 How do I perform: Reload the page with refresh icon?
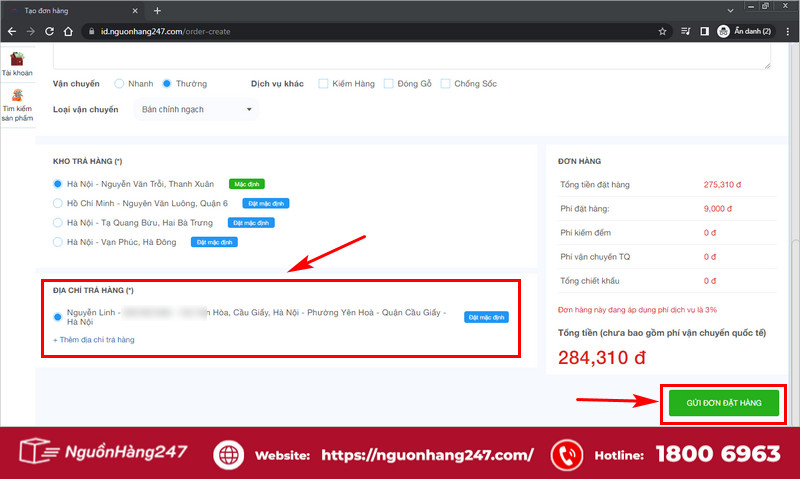click(49, 31)
